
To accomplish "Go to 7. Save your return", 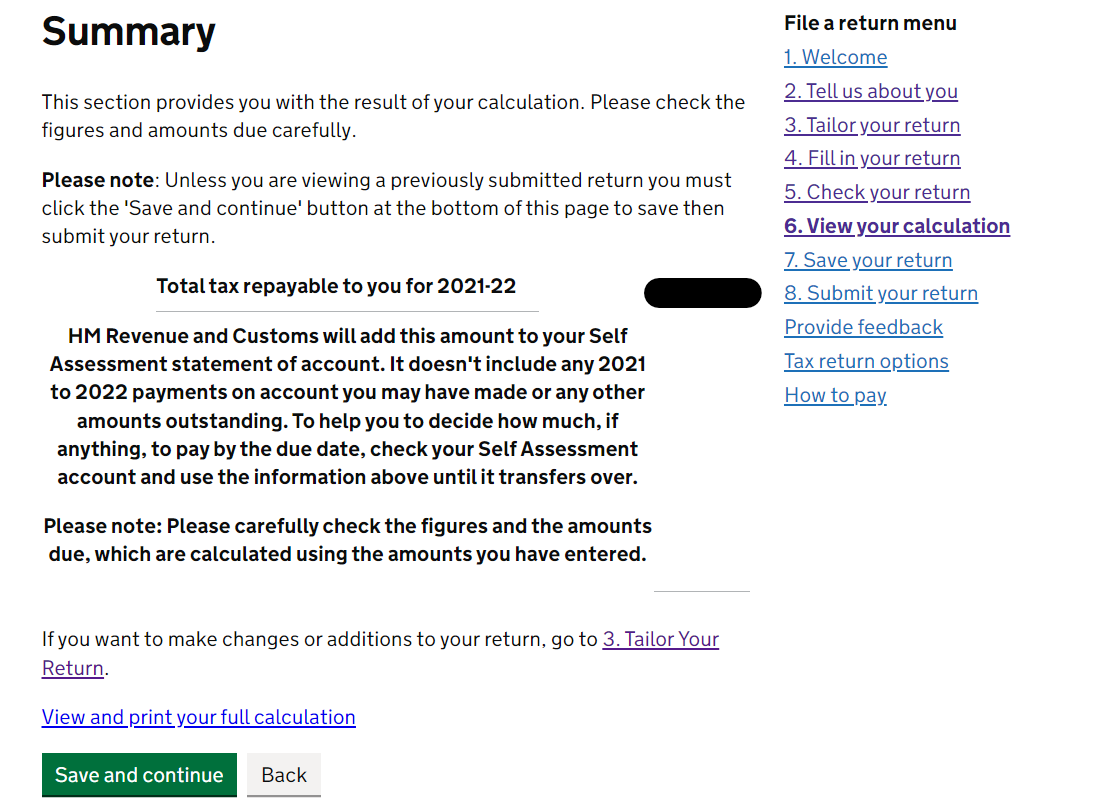I will click(868, 261).
